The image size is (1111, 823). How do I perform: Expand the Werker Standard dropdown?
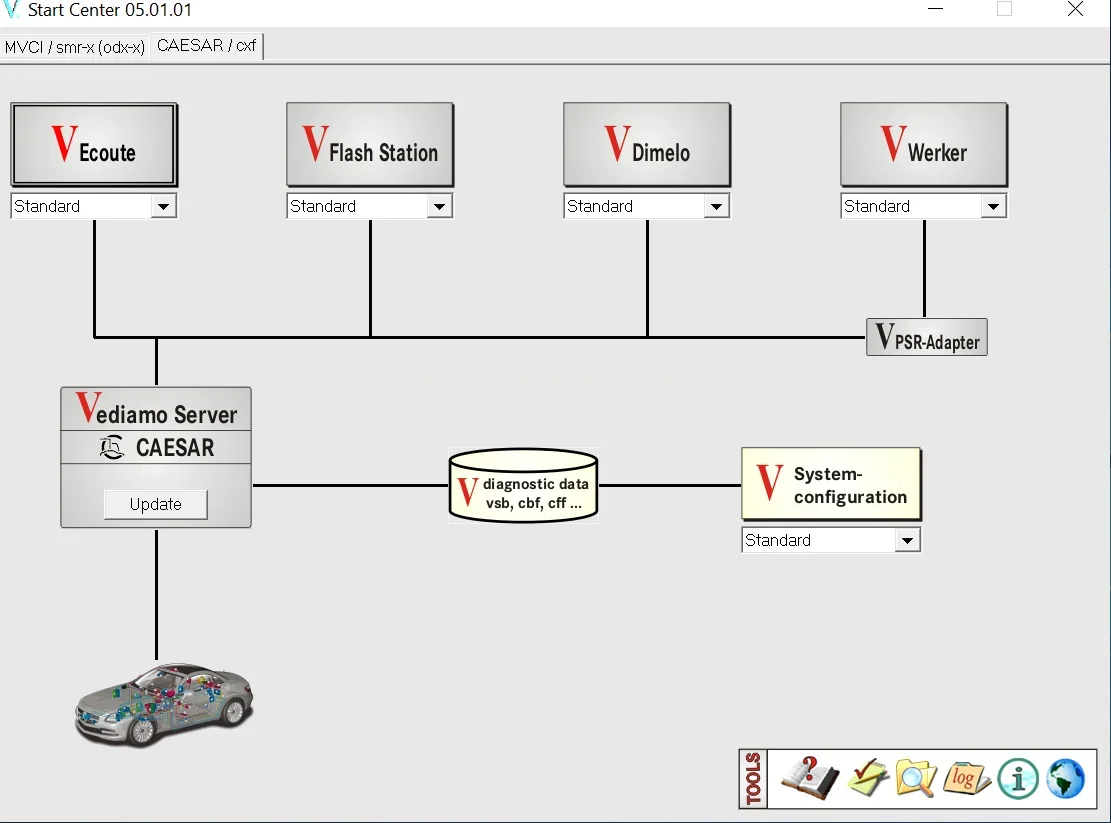993,206
